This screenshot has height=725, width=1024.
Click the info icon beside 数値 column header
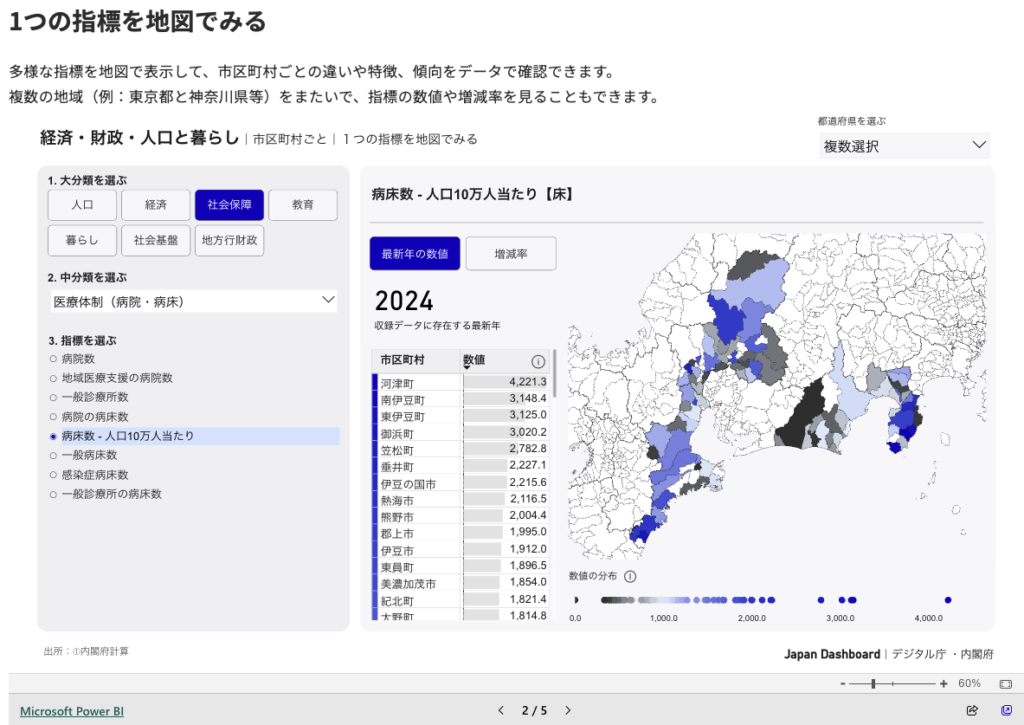tap(538, 361)
